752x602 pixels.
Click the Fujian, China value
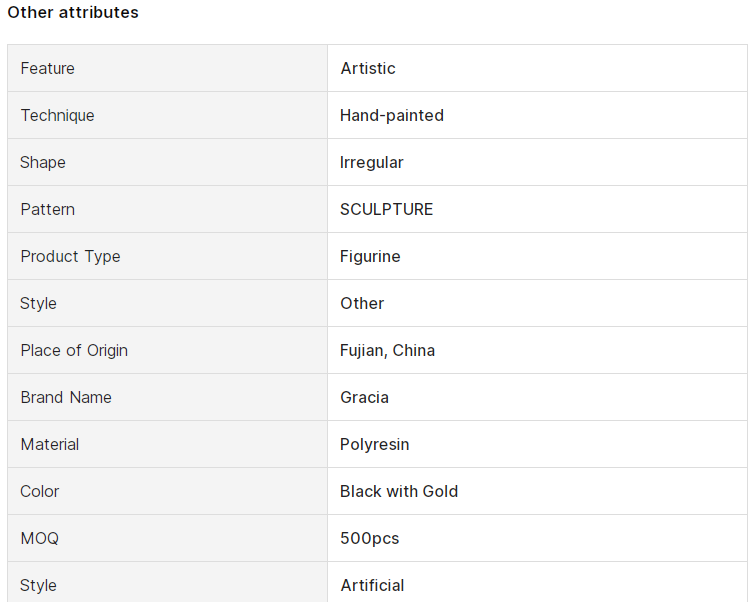pyautogui.click(x=388, y=351)
